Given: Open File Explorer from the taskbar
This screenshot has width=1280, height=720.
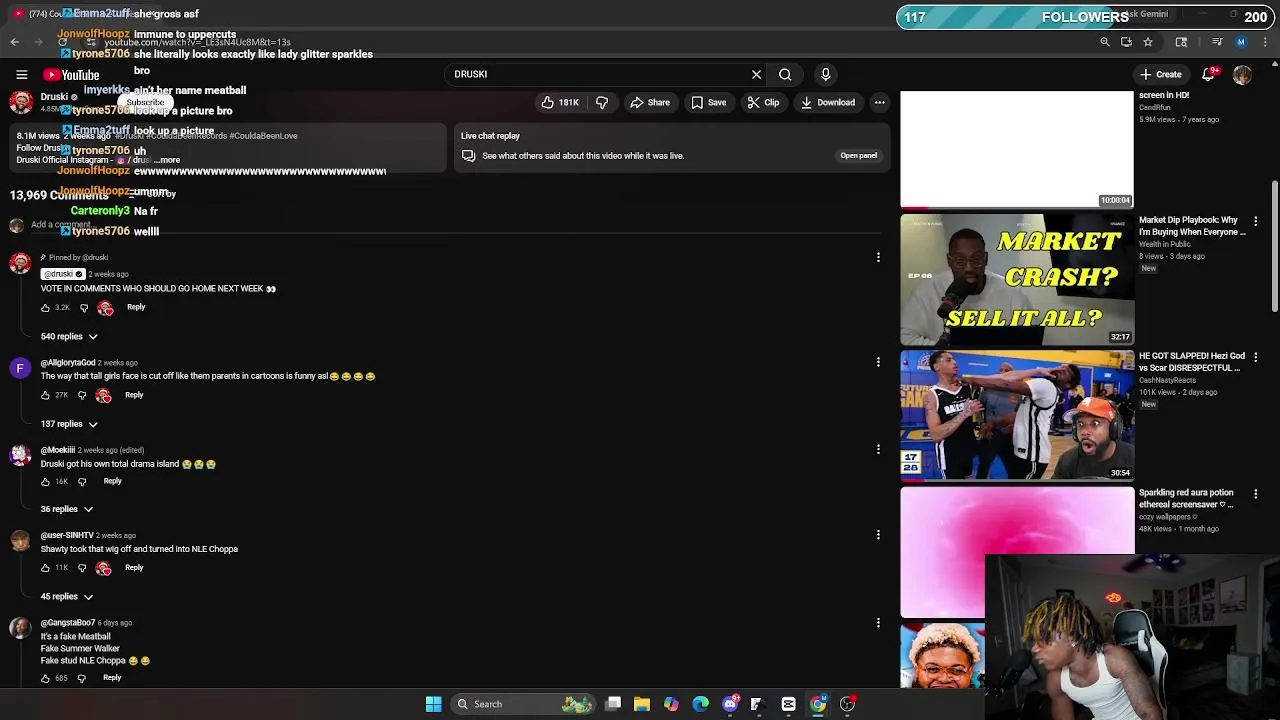Looking at the screenshot, I should pyautogui.click(x=642, y=704).
